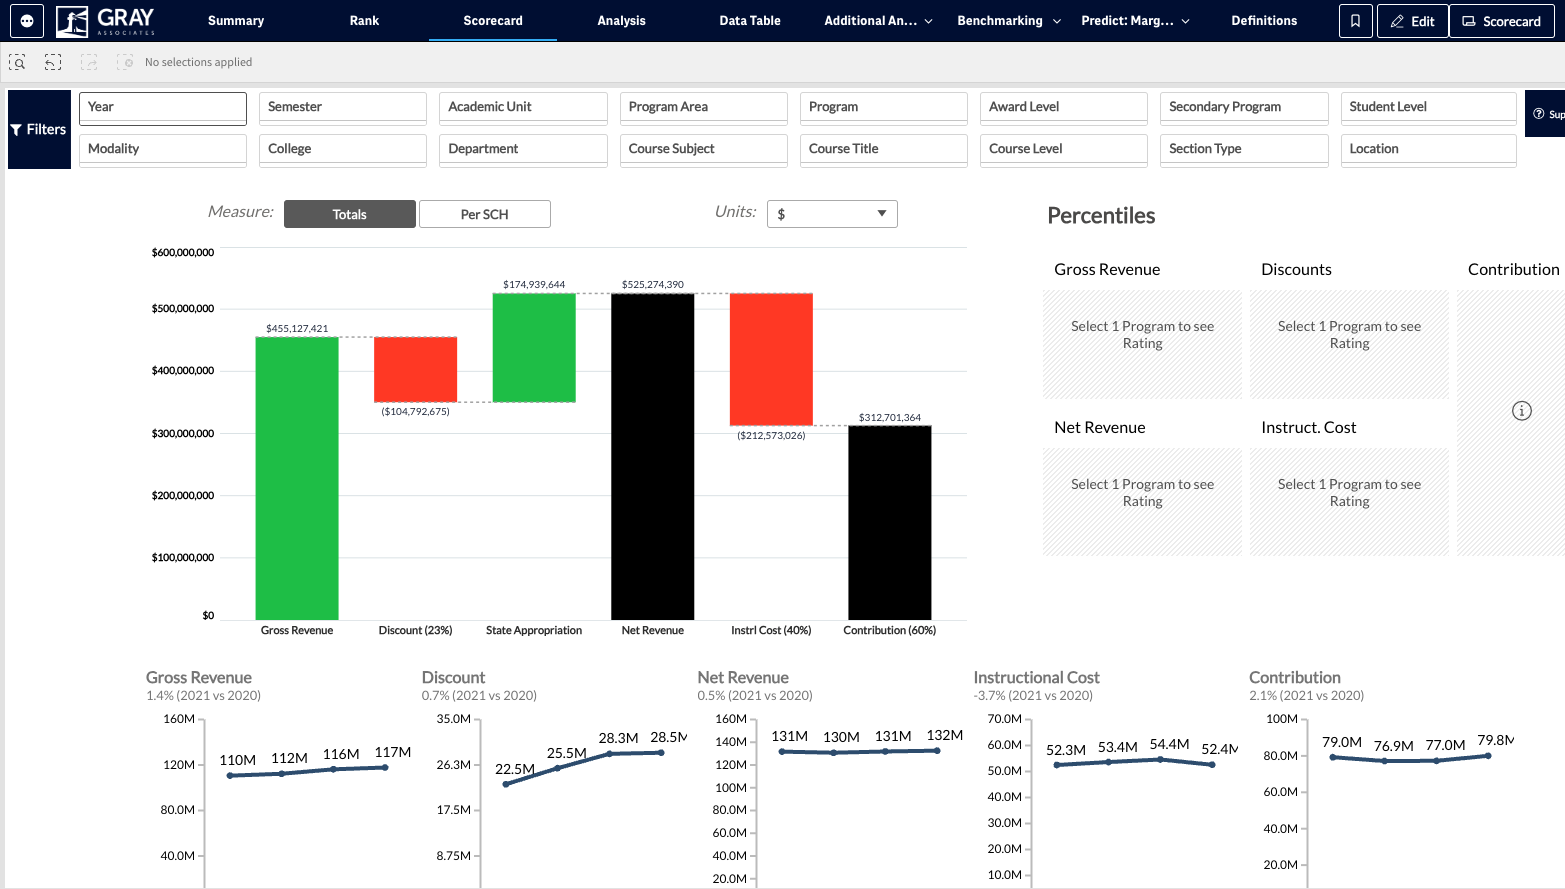Click the red Instrl Cost bar
1565x889 pixels.
pos(771,359)
